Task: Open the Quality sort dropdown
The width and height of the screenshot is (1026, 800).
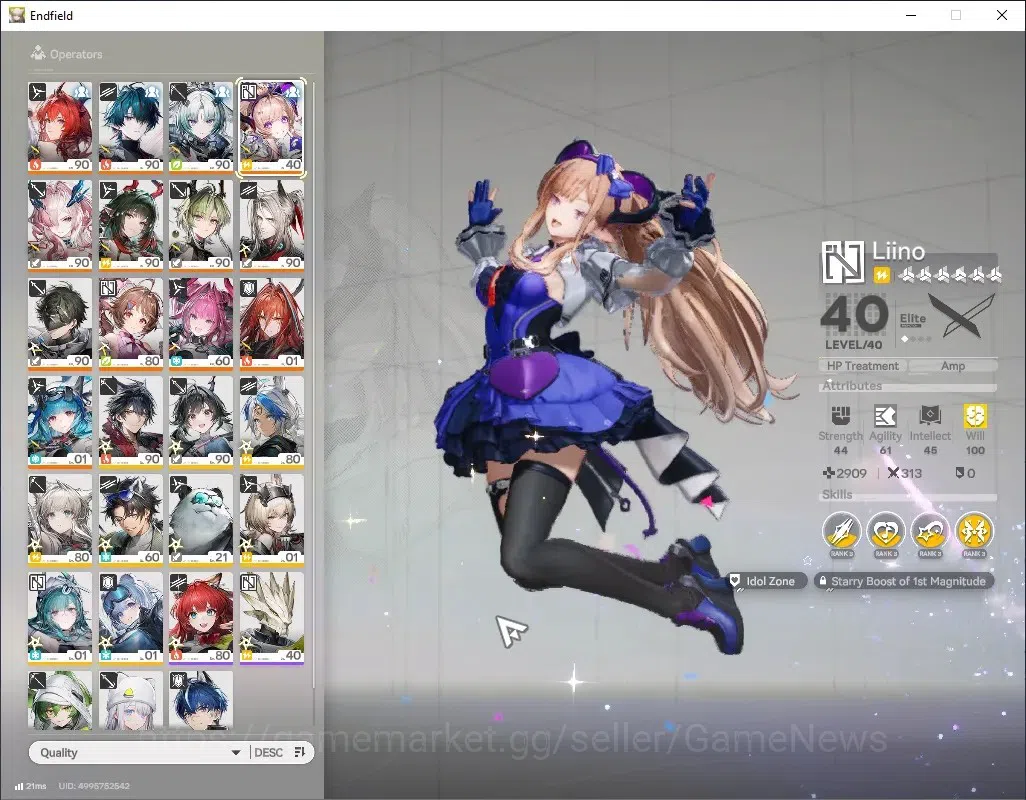Action: 139,752
